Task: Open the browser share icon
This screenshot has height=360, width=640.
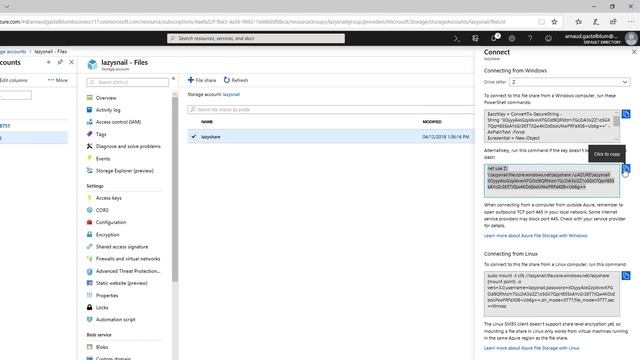Action: tap(613, 22)
